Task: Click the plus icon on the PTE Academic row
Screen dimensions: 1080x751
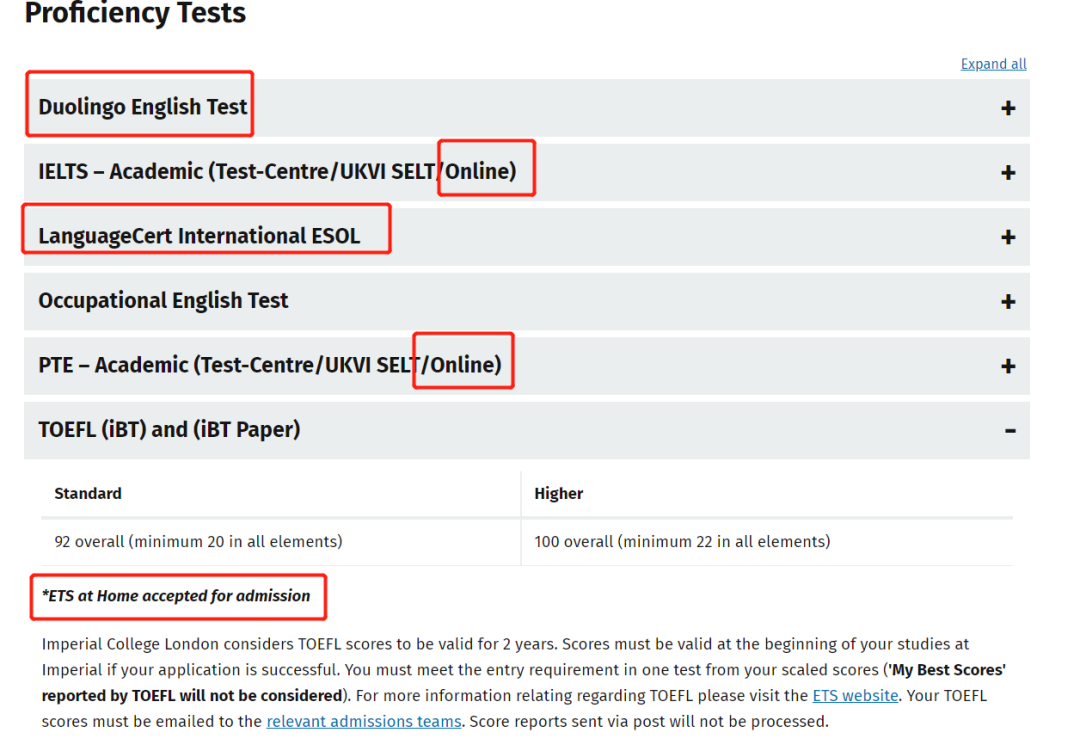Action: pyautogui.click(x=1008, y=366)
